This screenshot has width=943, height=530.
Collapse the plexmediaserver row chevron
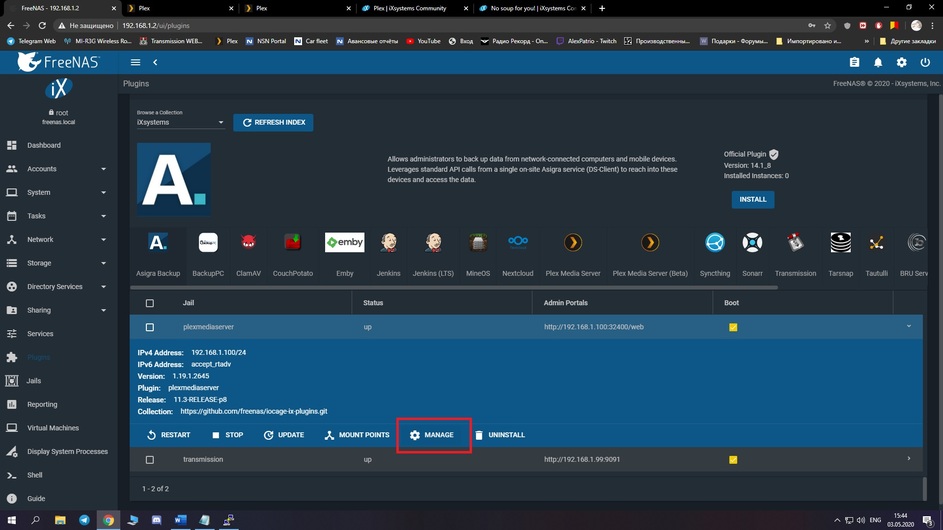tap(909, 327)
